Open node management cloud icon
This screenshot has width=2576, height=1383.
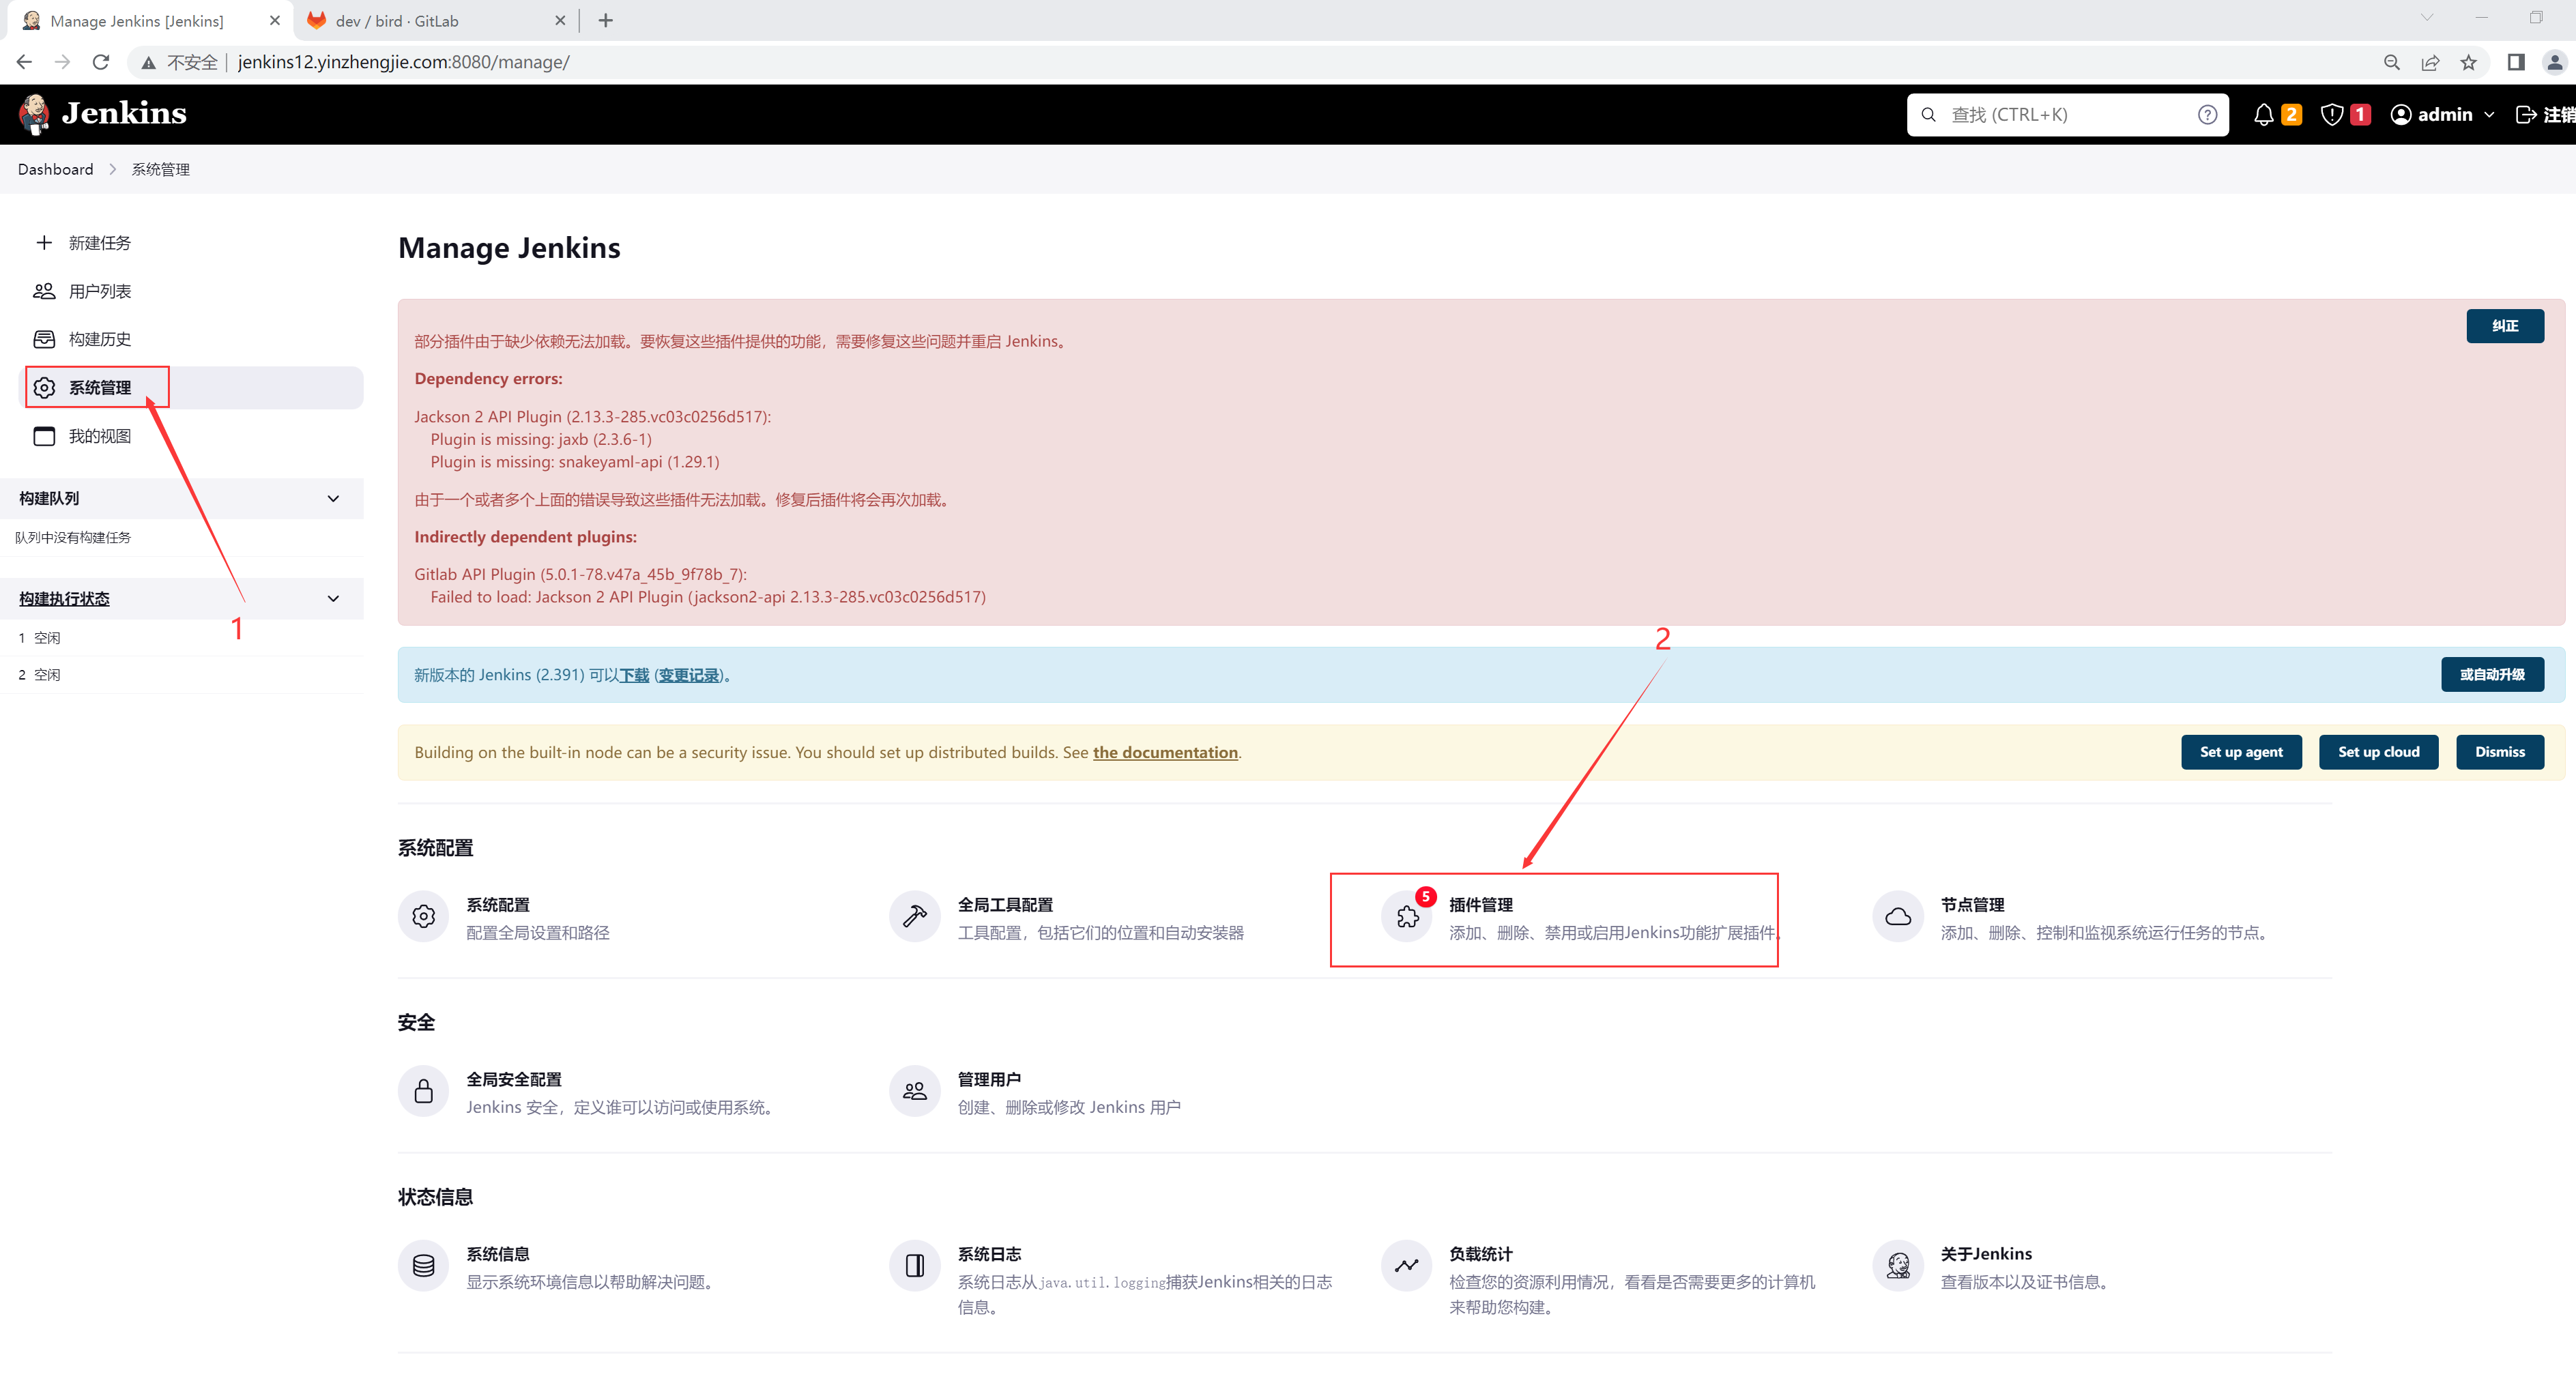[1898, 917]
